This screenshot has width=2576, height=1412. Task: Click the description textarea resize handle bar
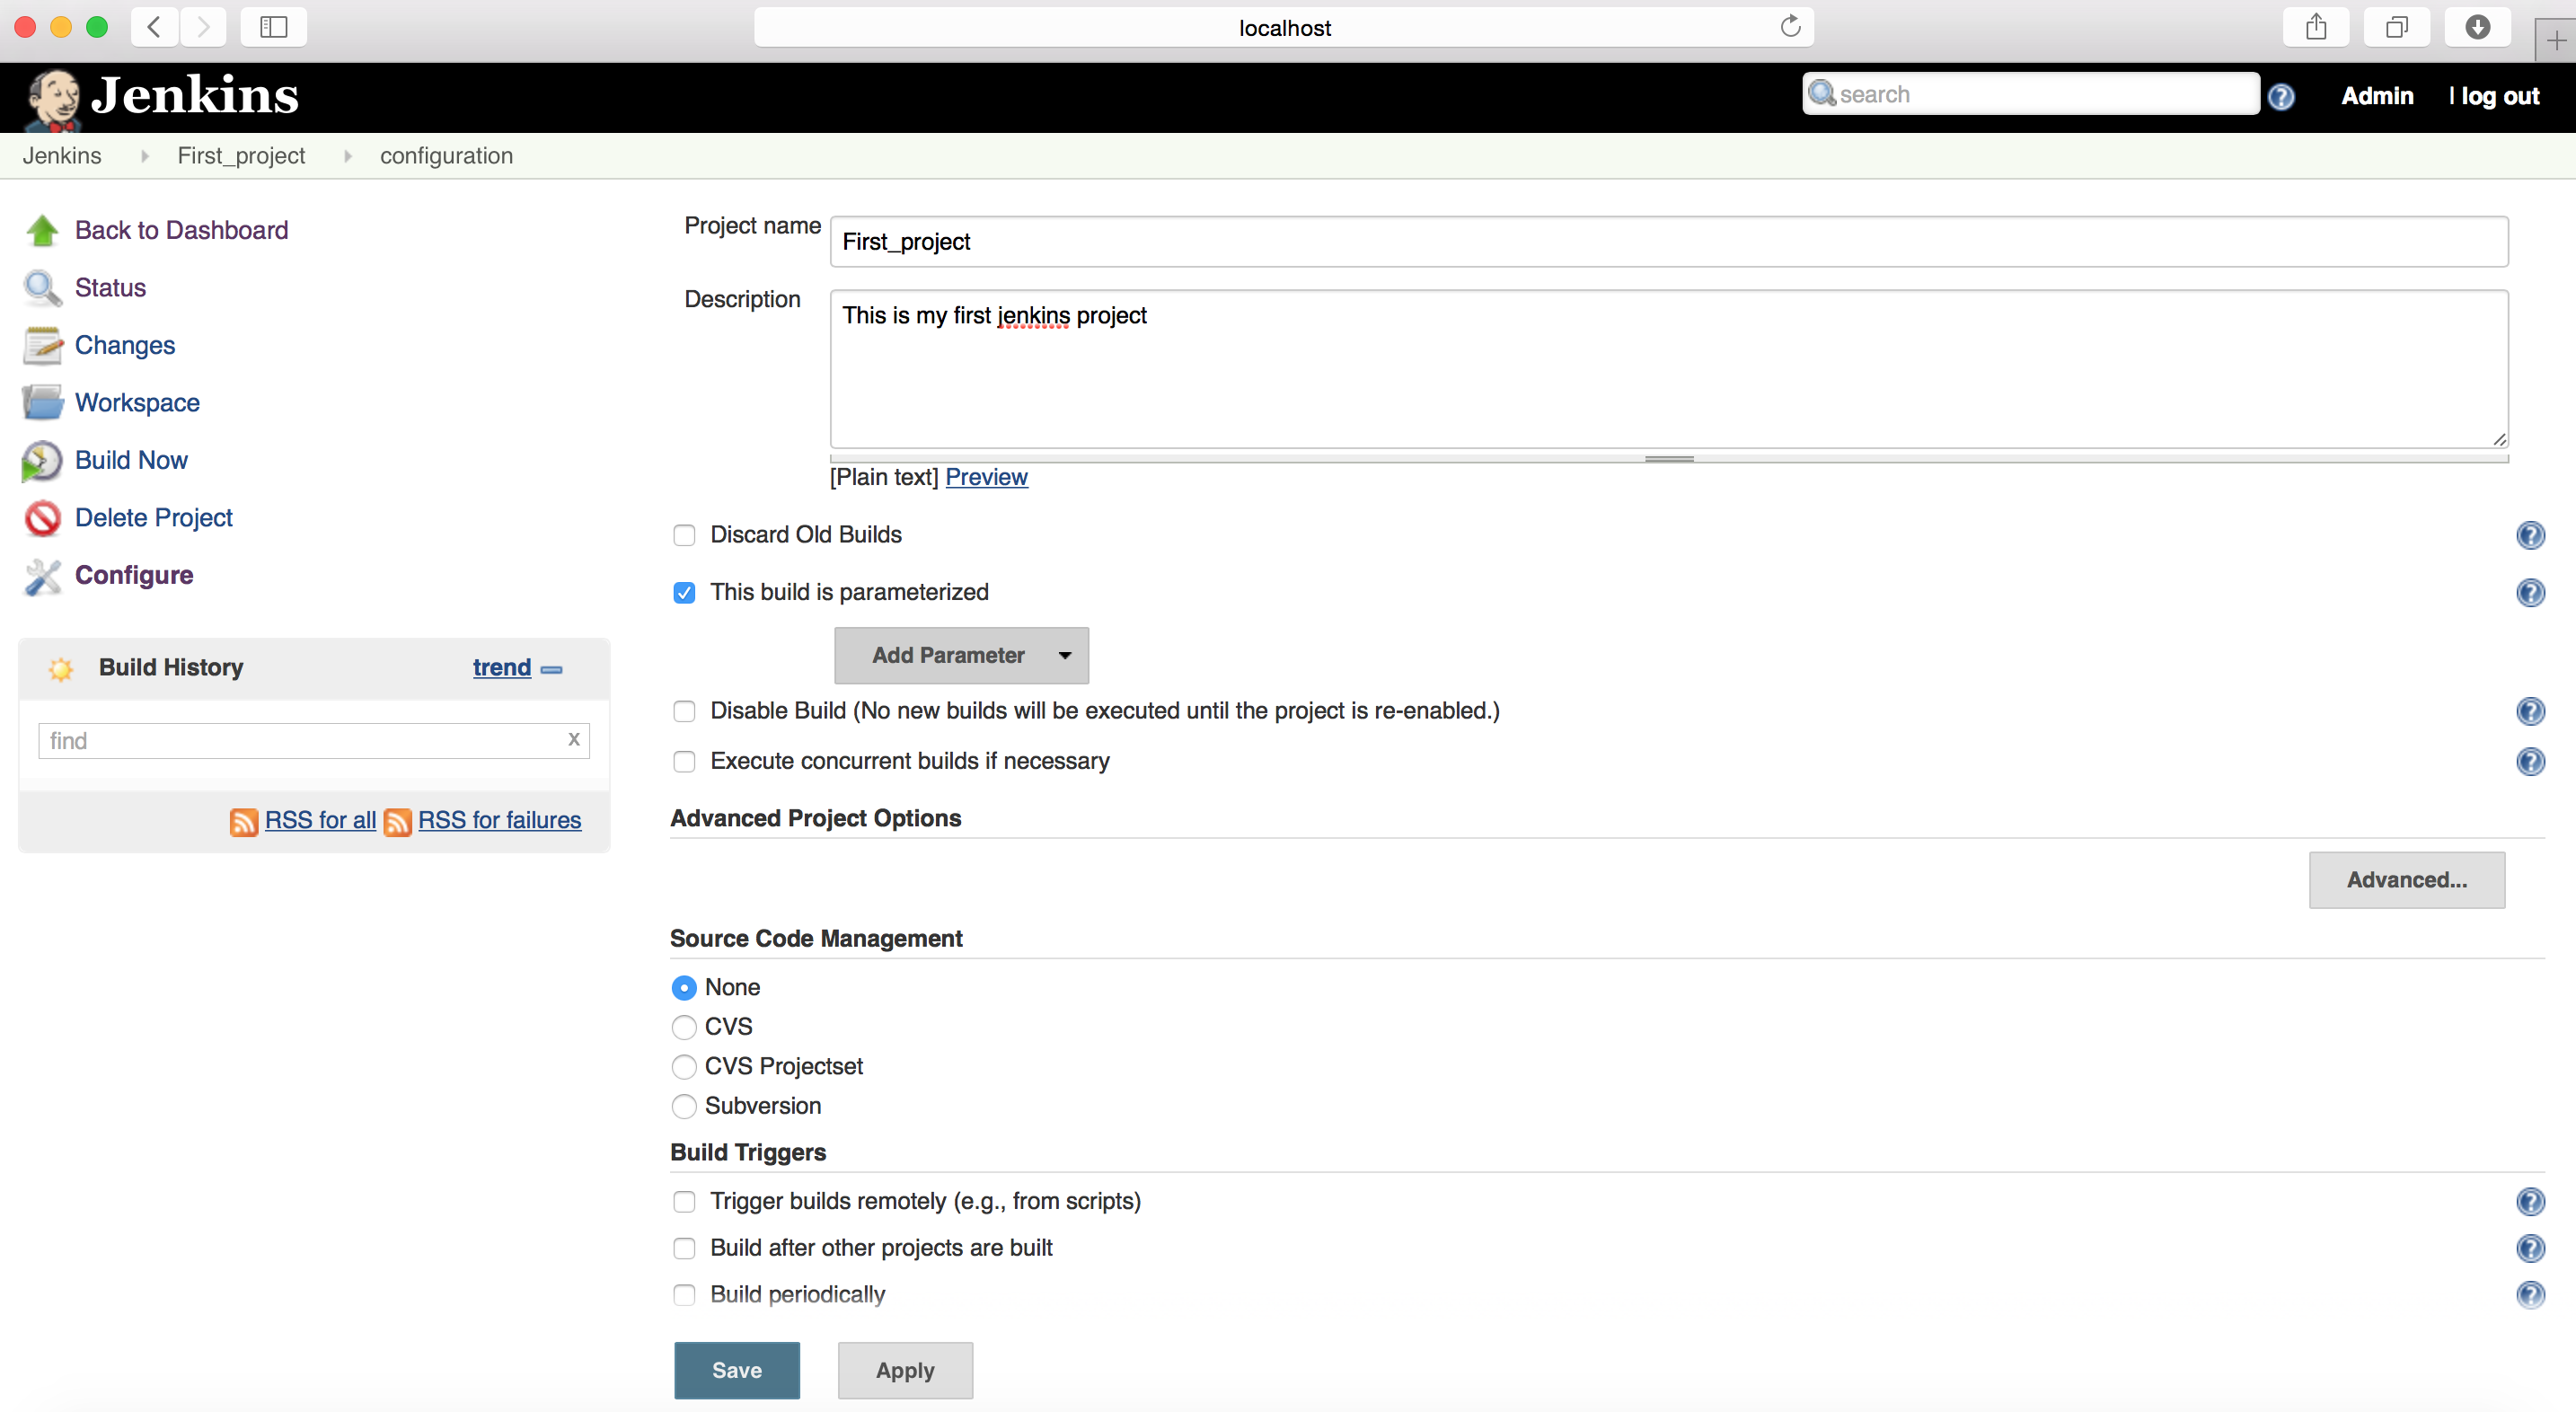1669,459
